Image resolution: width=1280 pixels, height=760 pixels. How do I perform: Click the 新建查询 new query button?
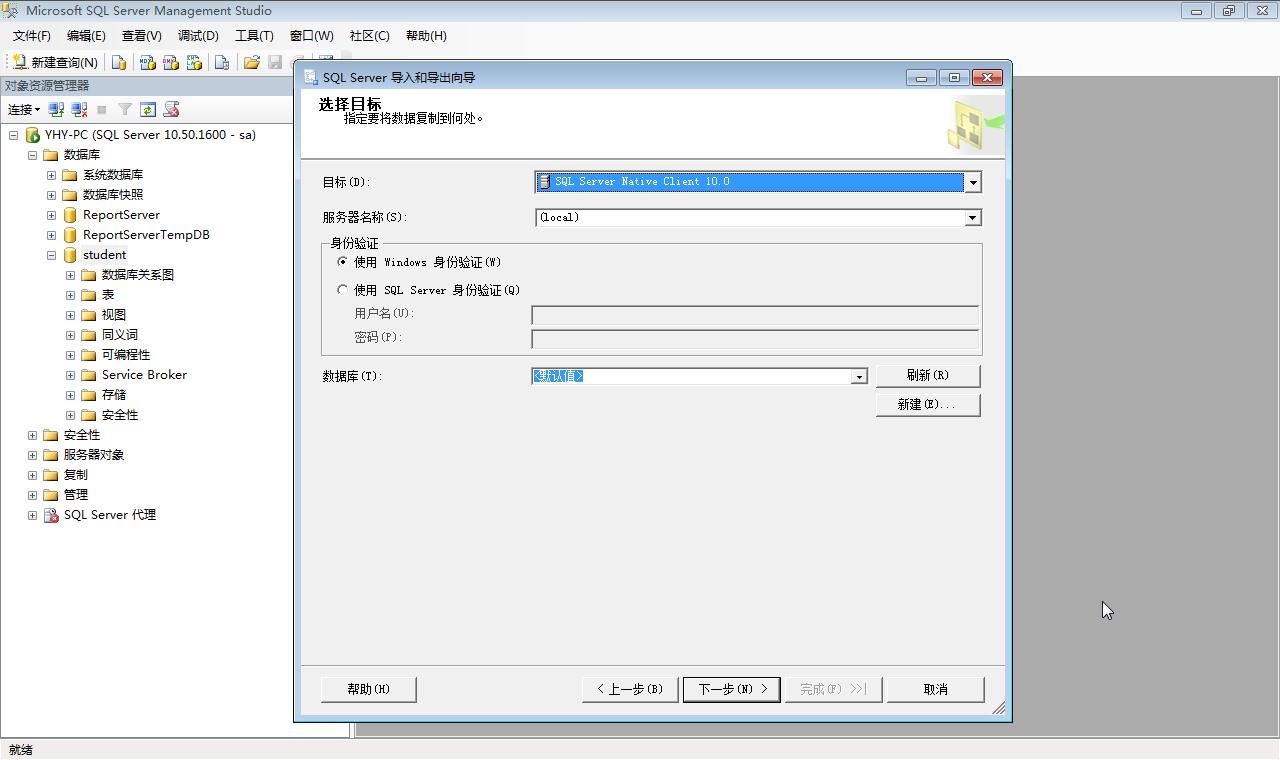tap(55, 62)
